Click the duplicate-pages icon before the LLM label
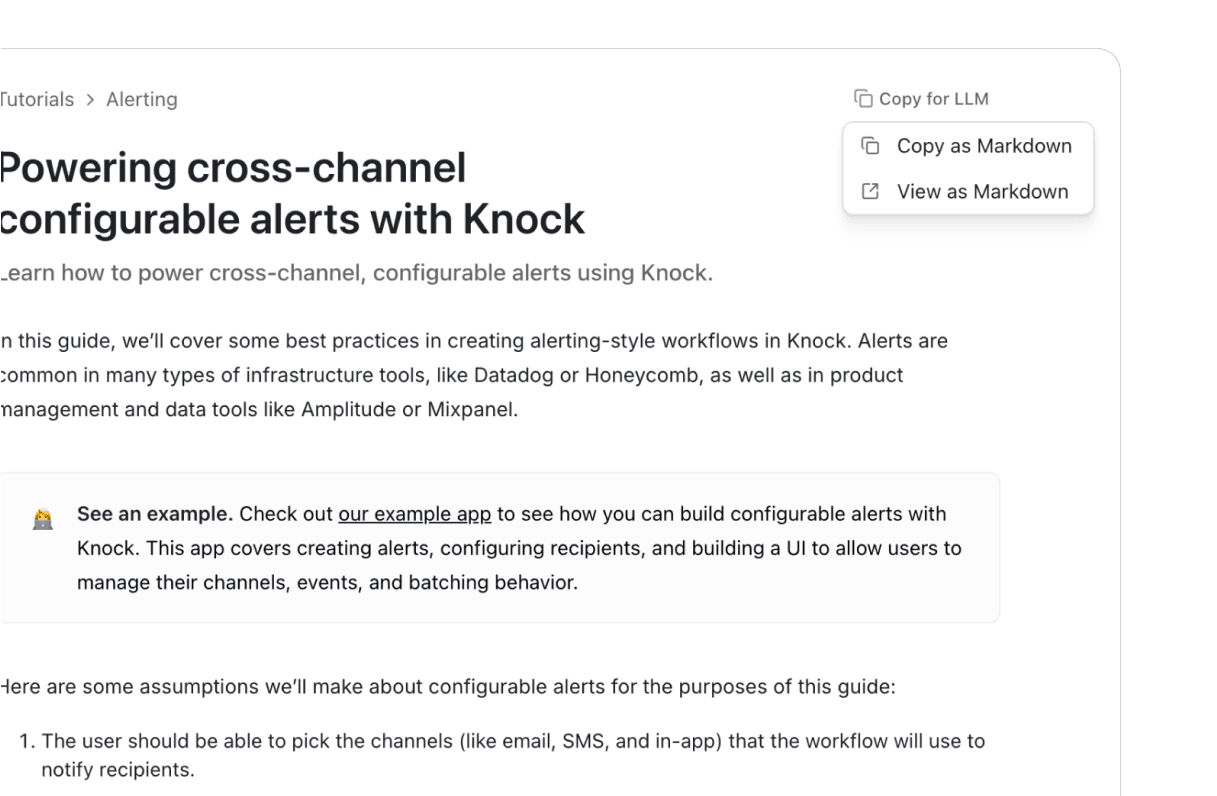The height and width of the screenshot is (796, 1217). (861, 98)
